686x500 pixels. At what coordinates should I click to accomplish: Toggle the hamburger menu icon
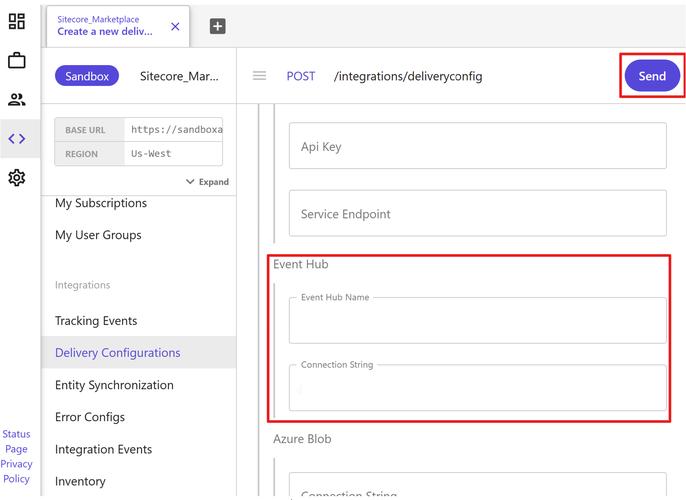tap(260, 76)
